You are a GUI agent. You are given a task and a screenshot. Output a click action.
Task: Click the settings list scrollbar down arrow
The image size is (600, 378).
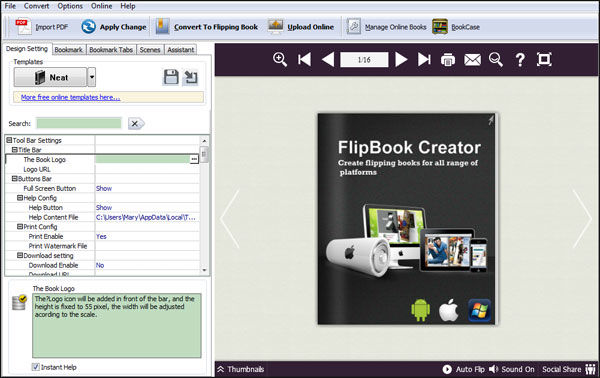[x=204, y=270]
